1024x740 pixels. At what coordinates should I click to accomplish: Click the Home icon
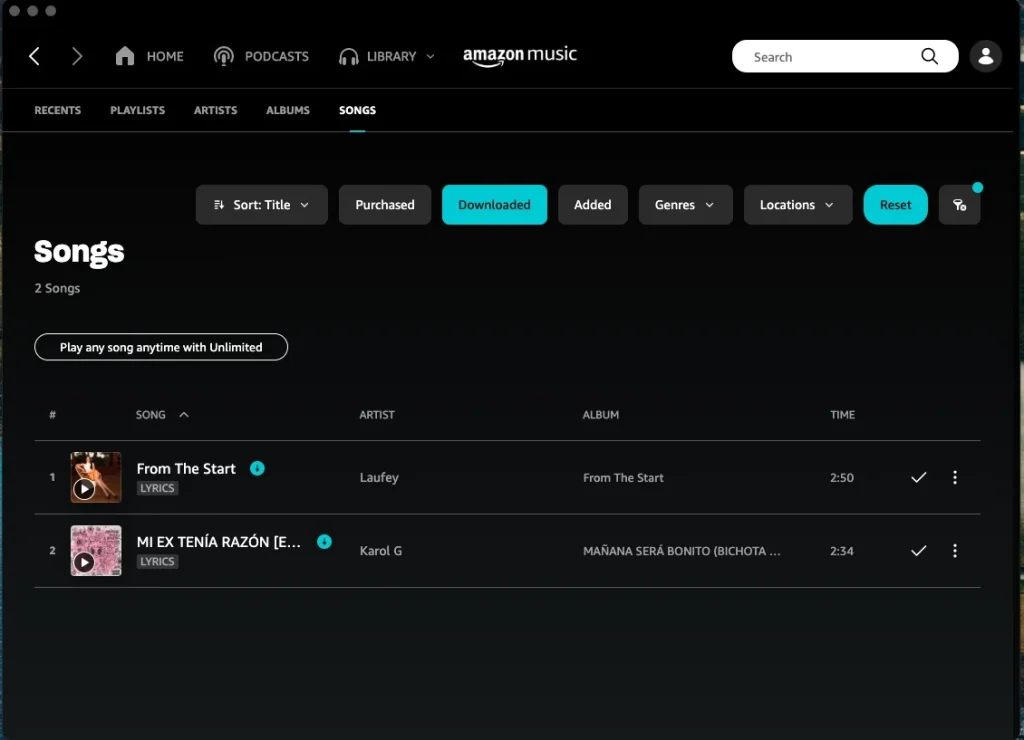click(x=124, y=56)
